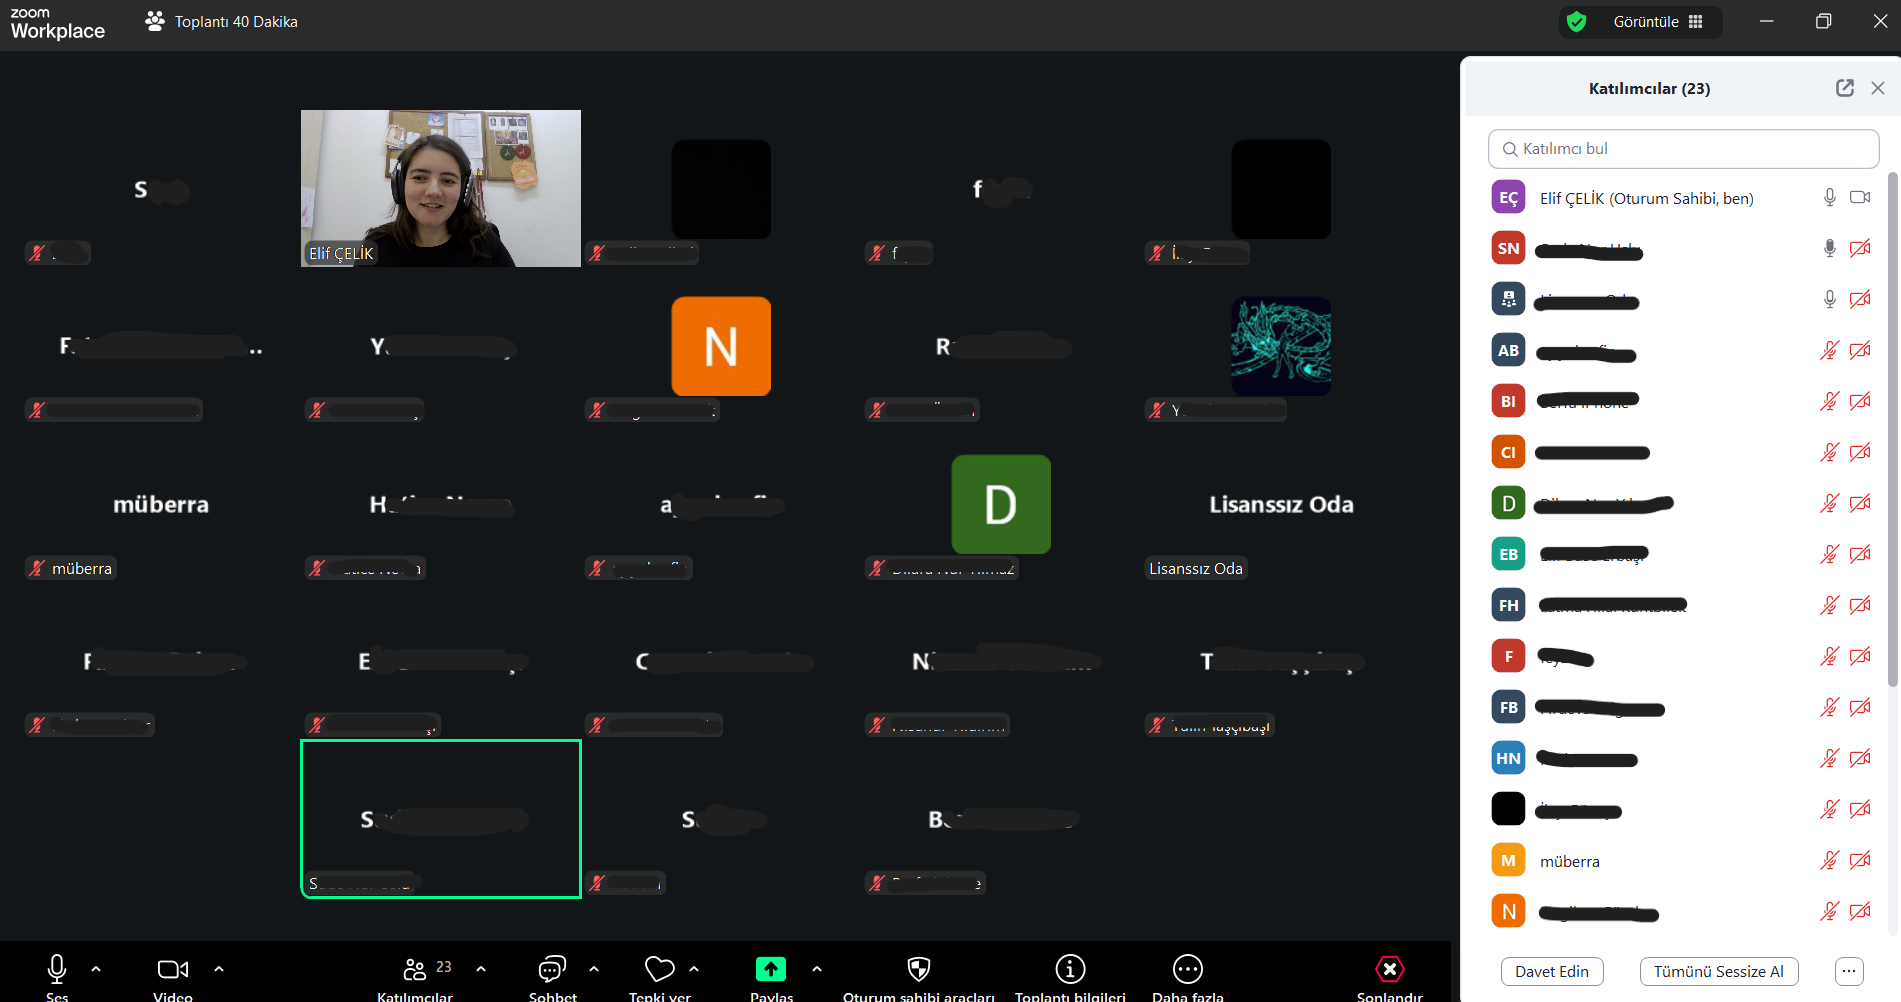The height and width of the screenshot is (1002, 1901).
Task: Pop out the participants panel
Action: pyautogui.click(x=1844, y=88)
